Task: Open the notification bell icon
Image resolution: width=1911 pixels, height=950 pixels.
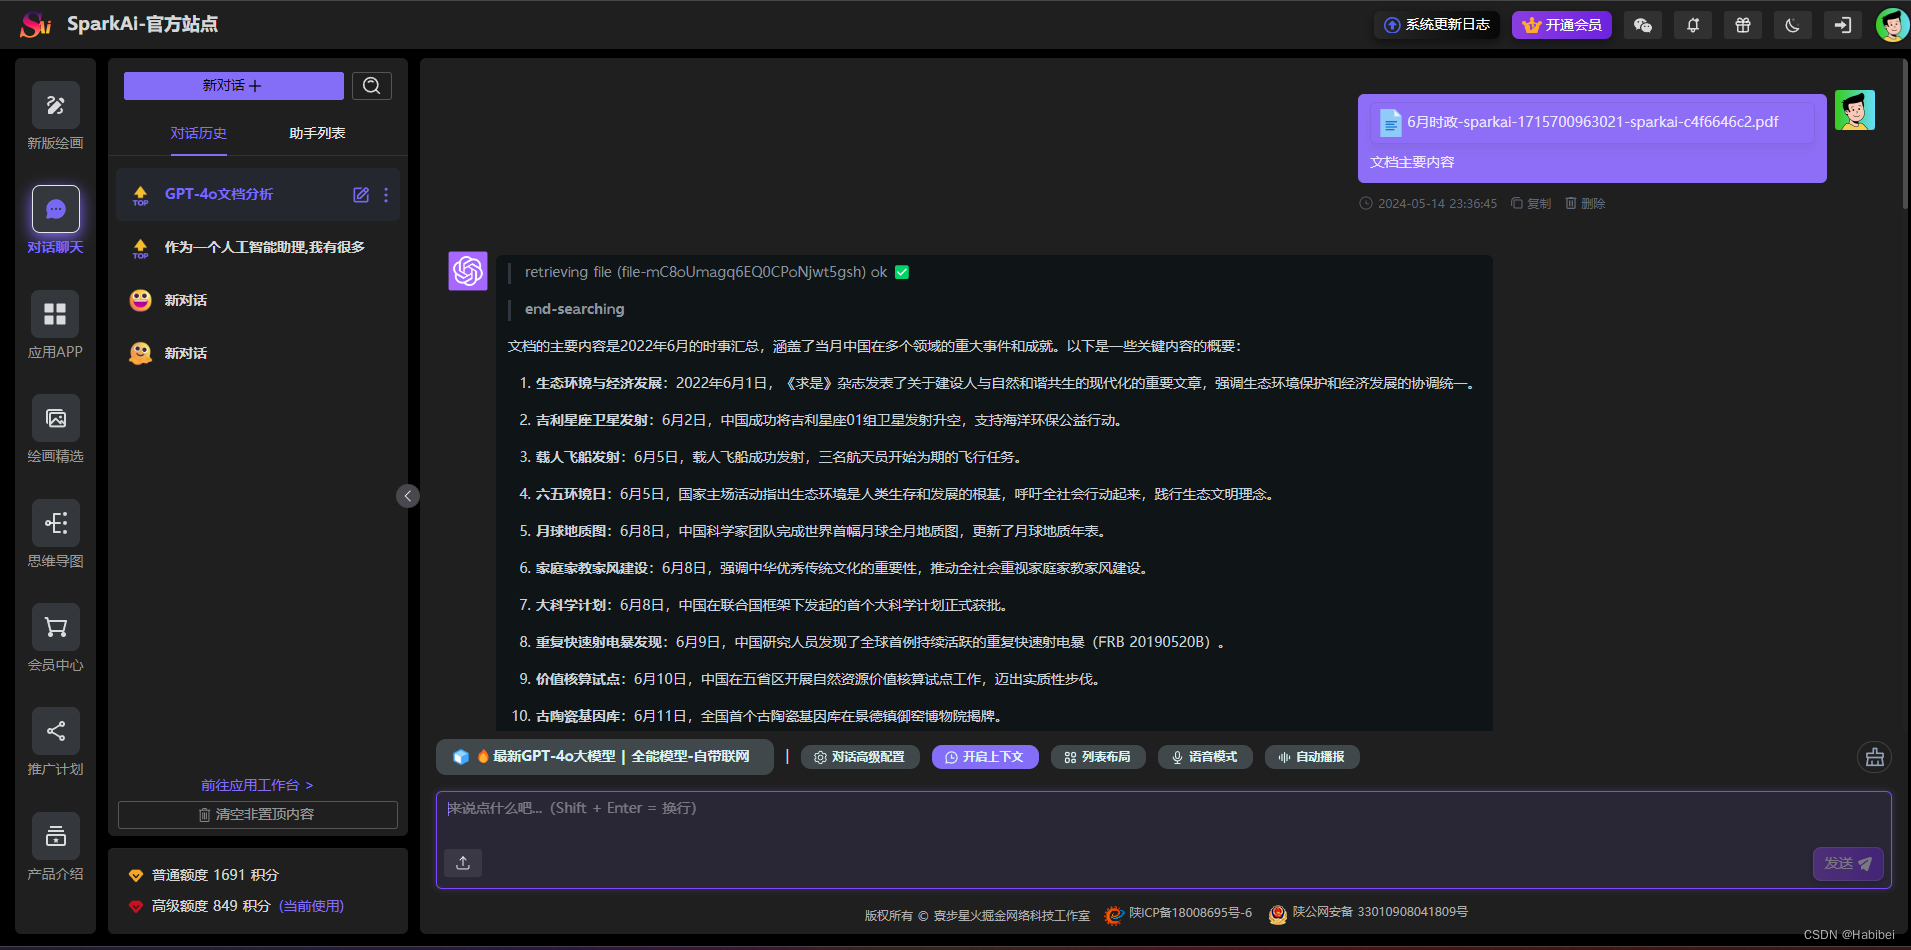Action: (1693, 25)
